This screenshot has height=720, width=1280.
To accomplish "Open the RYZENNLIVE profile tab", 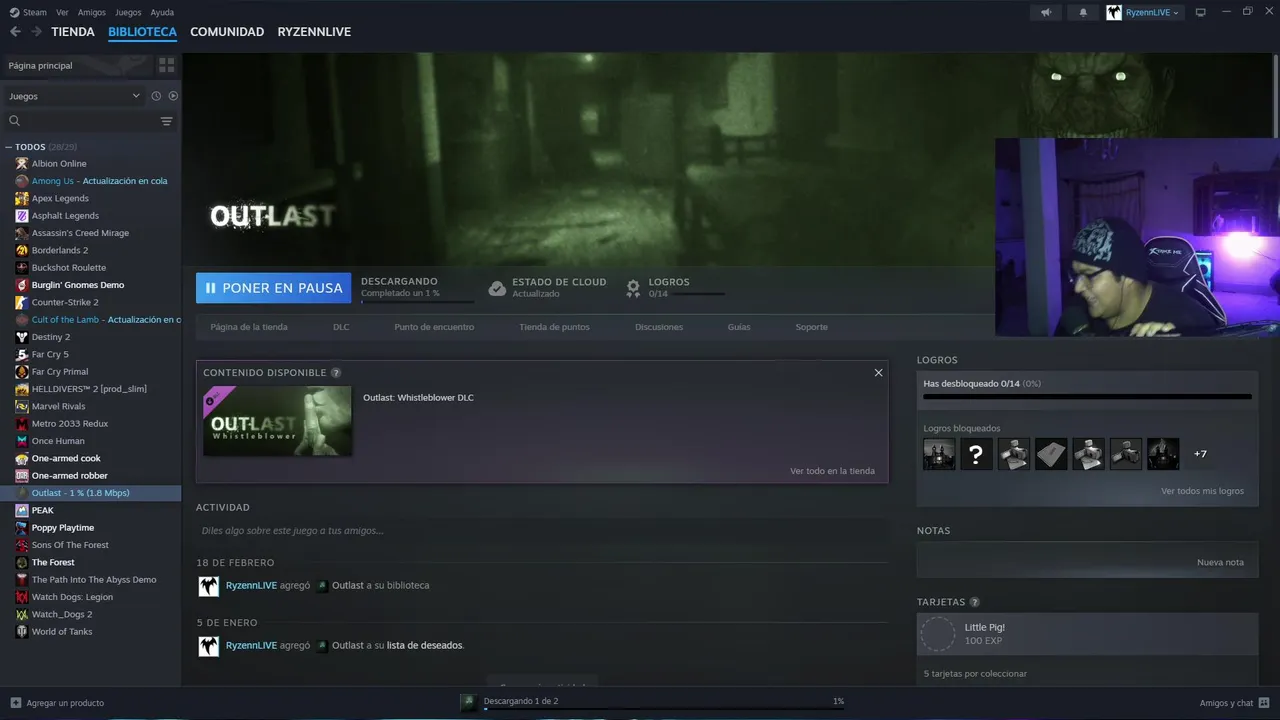I will (314, 32).
